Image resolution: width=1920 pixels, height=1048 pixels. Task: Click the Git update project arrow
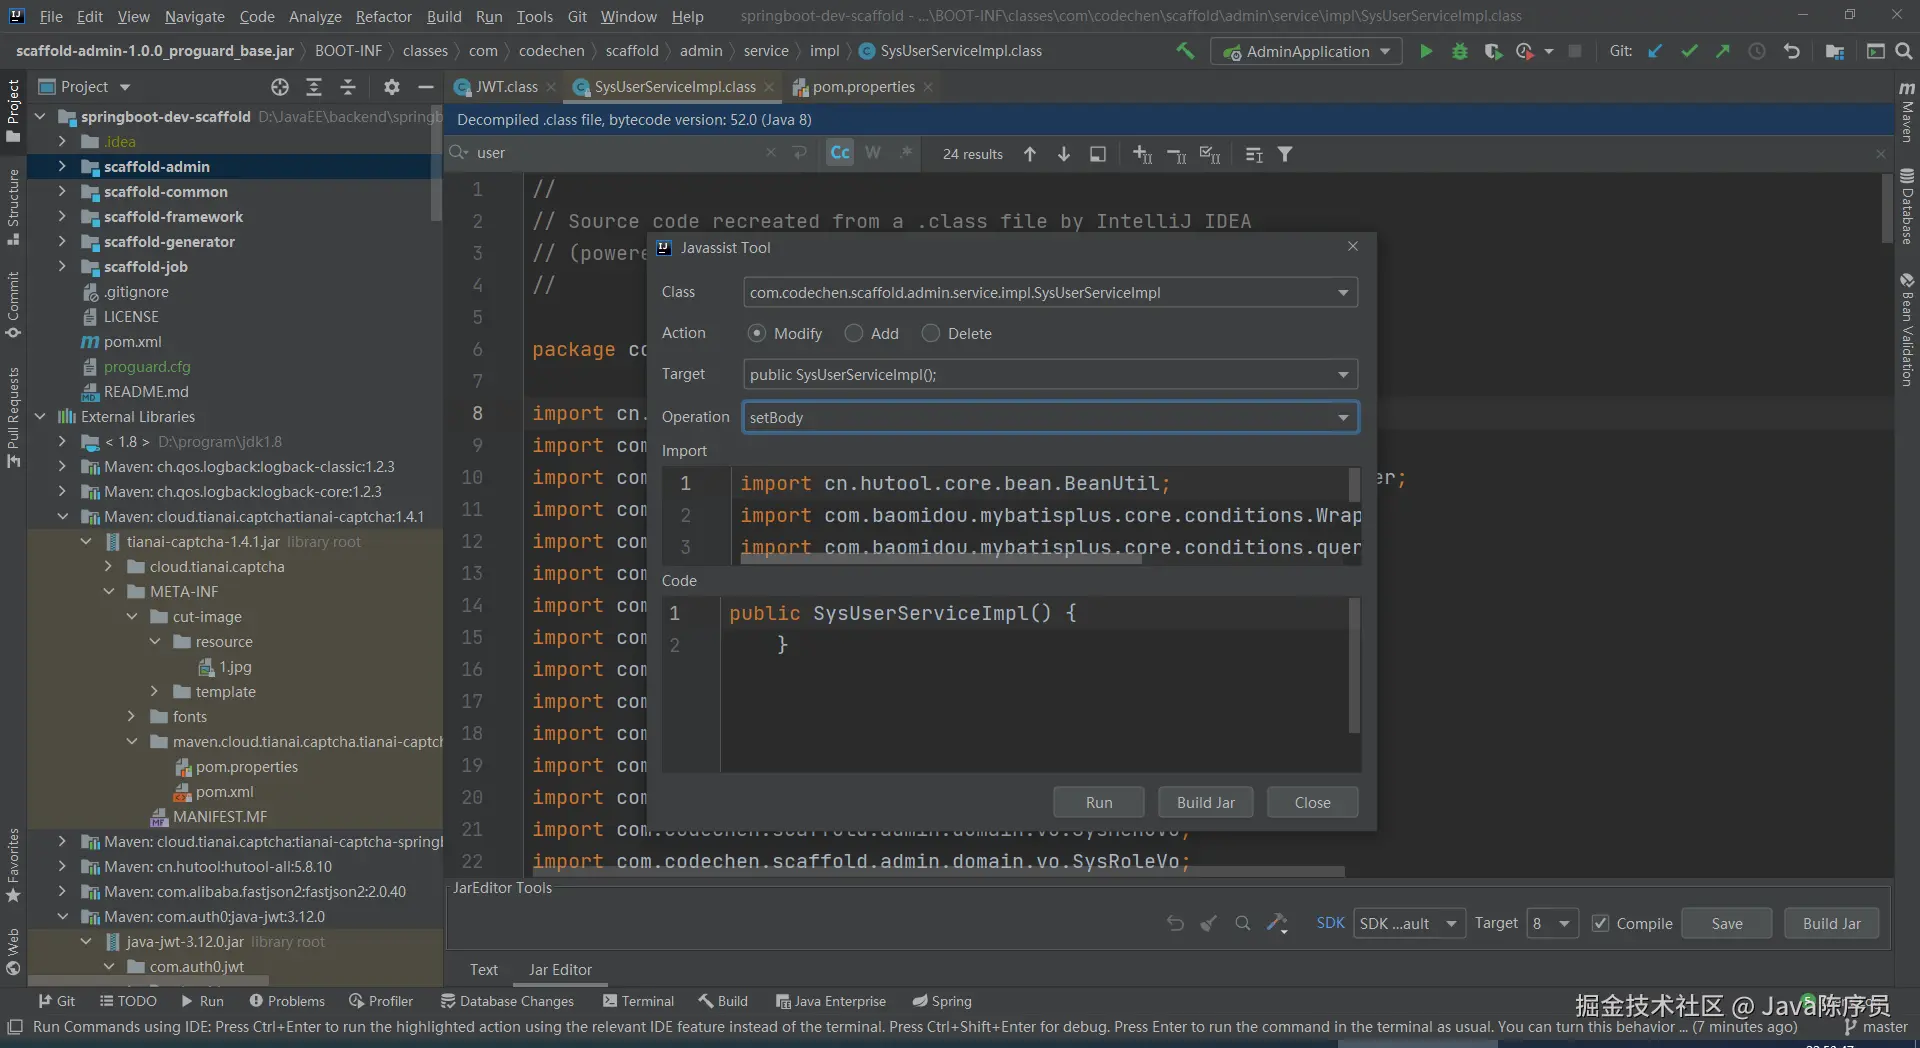pyautogui.click(x=1655, y=51)
